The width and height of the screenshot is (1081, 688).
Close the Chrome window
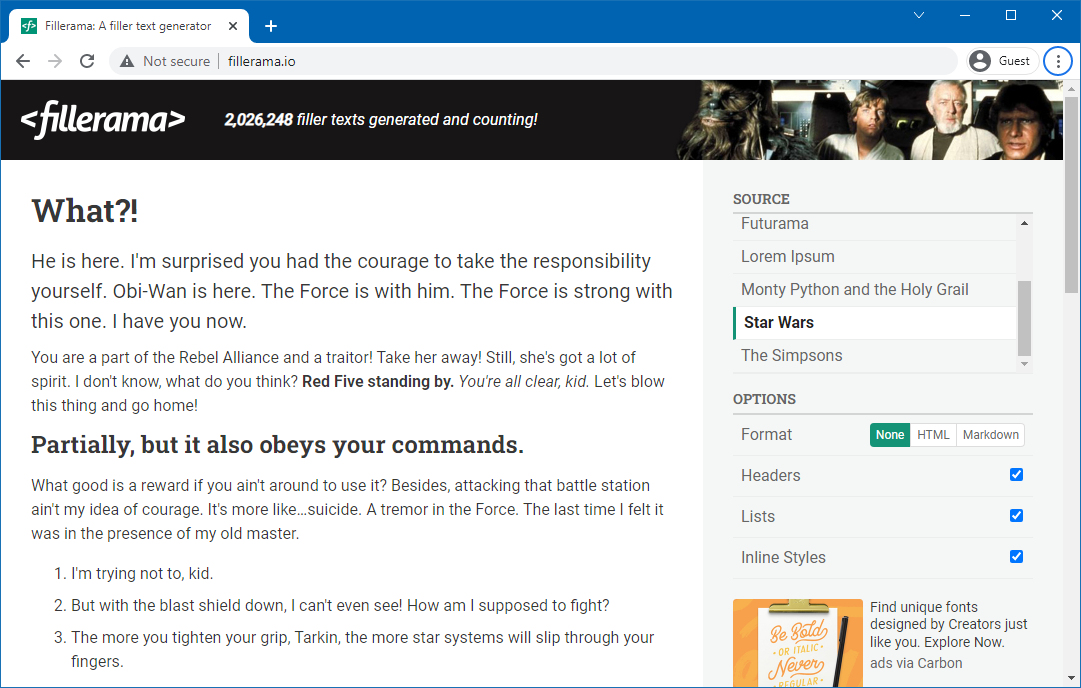[x=1057, y=15]
